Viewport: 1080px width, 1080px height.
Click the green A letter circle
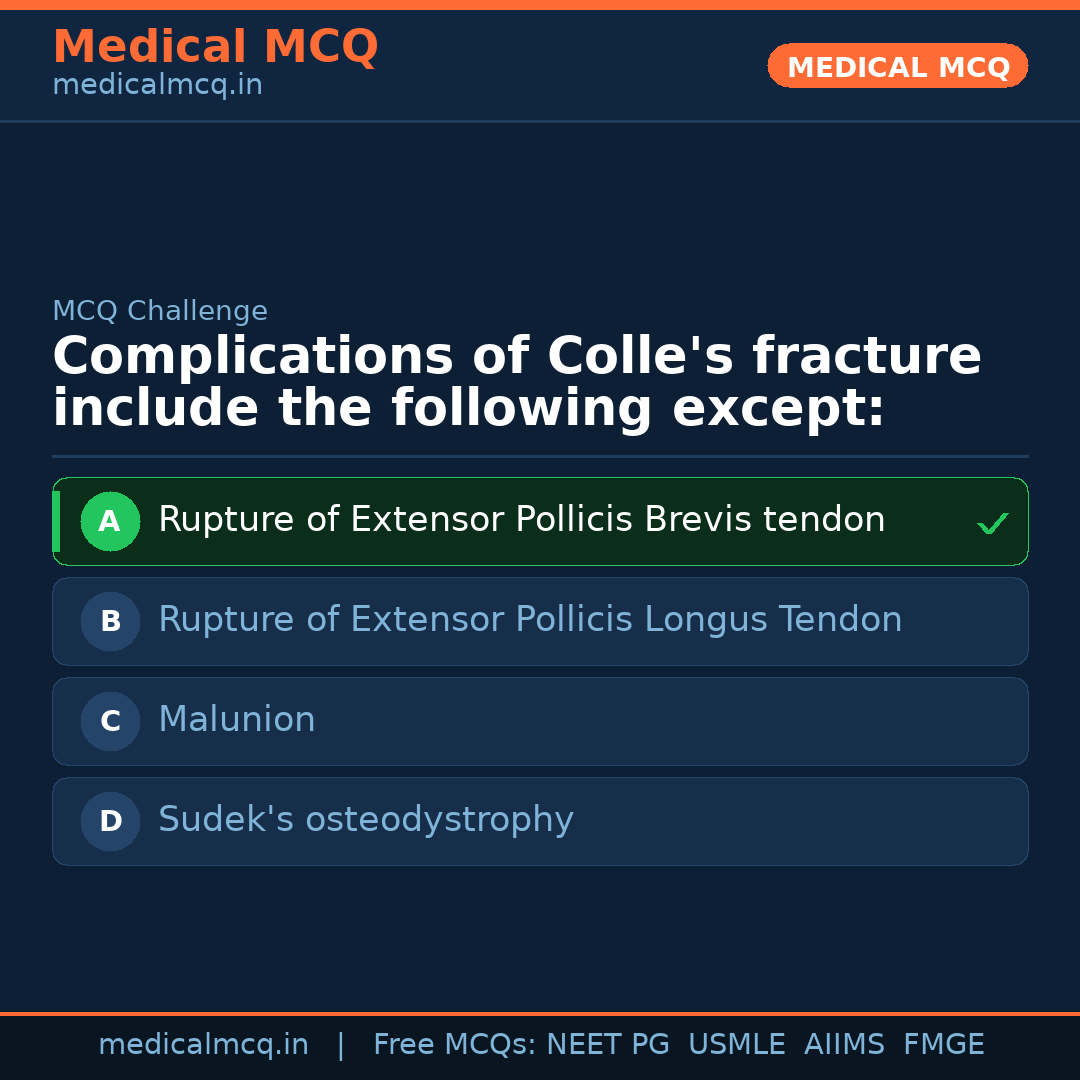tap(110, 521)
